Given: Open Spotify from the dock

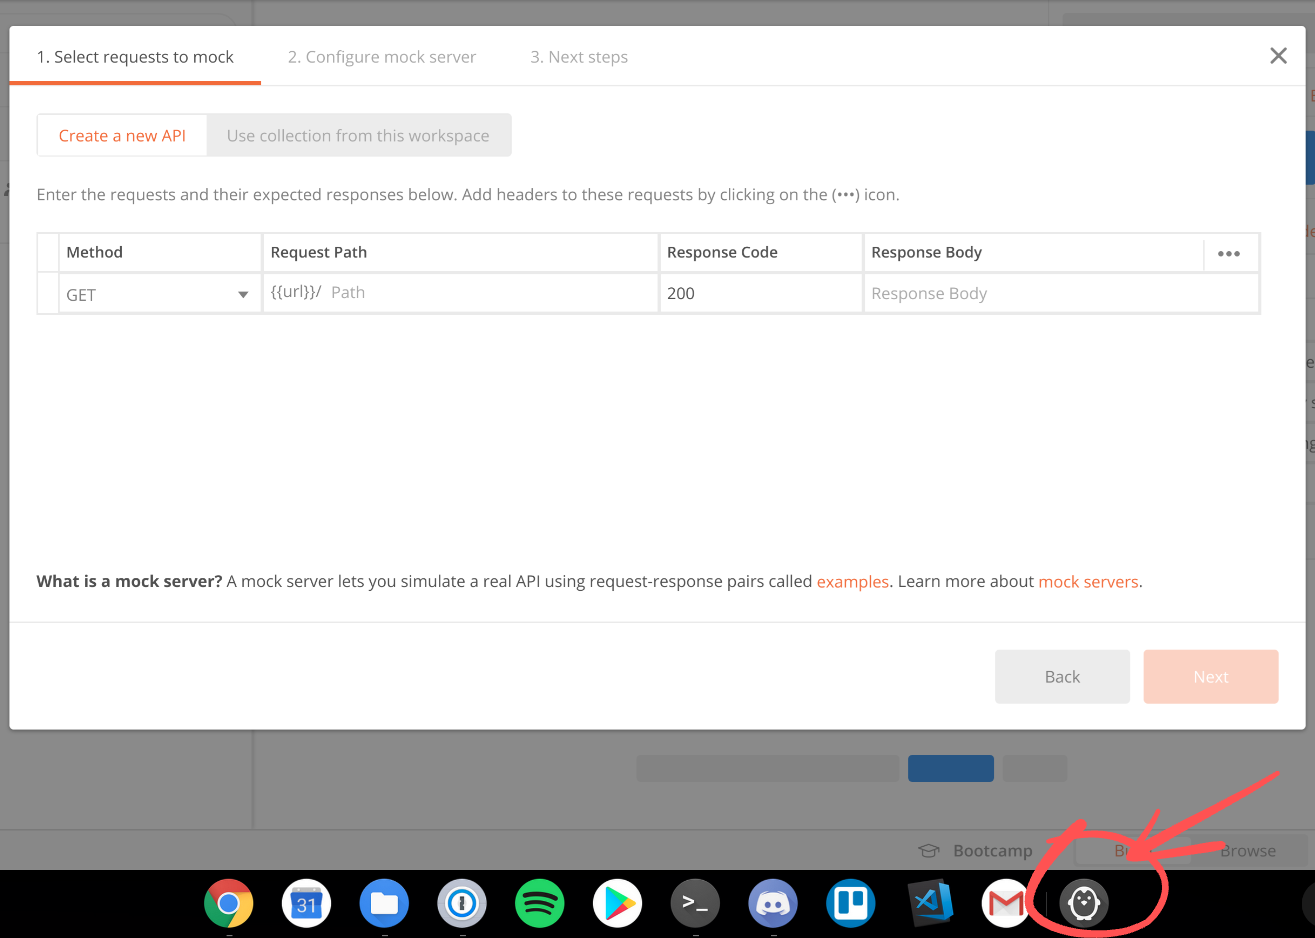Looking at the screenshot, I should pyautogui.click(x=539, y=902).
